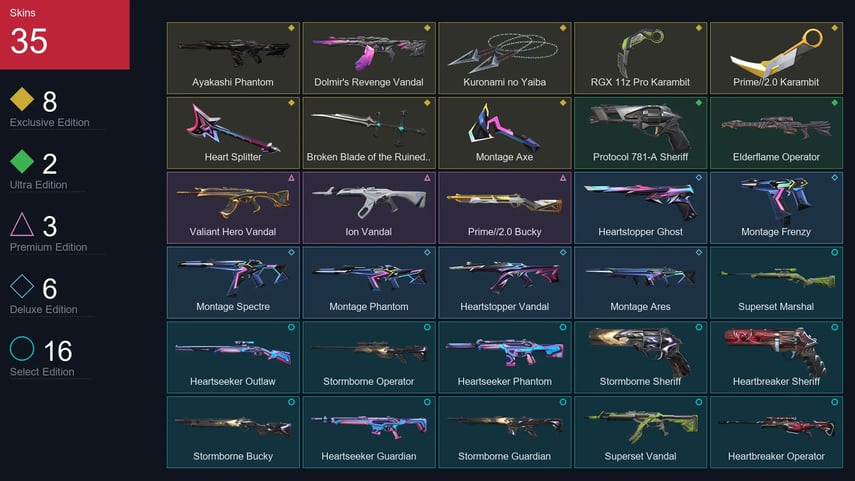Click the red Skins 35 header tile
The image size is (855, 481).
(65, 34)
